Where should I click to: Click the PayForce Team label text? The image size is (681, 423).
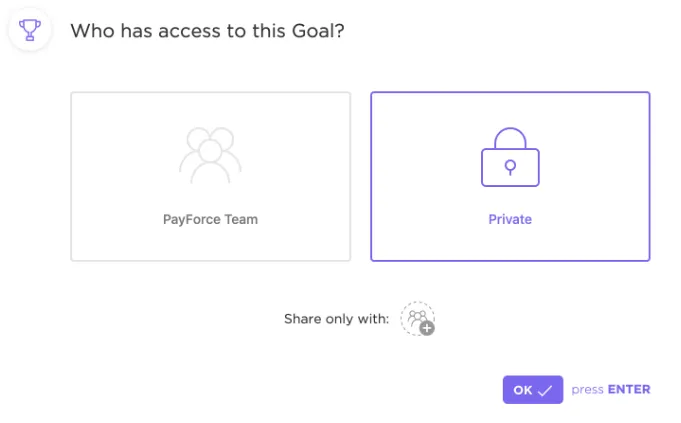pyautogui.click(x=210, y=219)
